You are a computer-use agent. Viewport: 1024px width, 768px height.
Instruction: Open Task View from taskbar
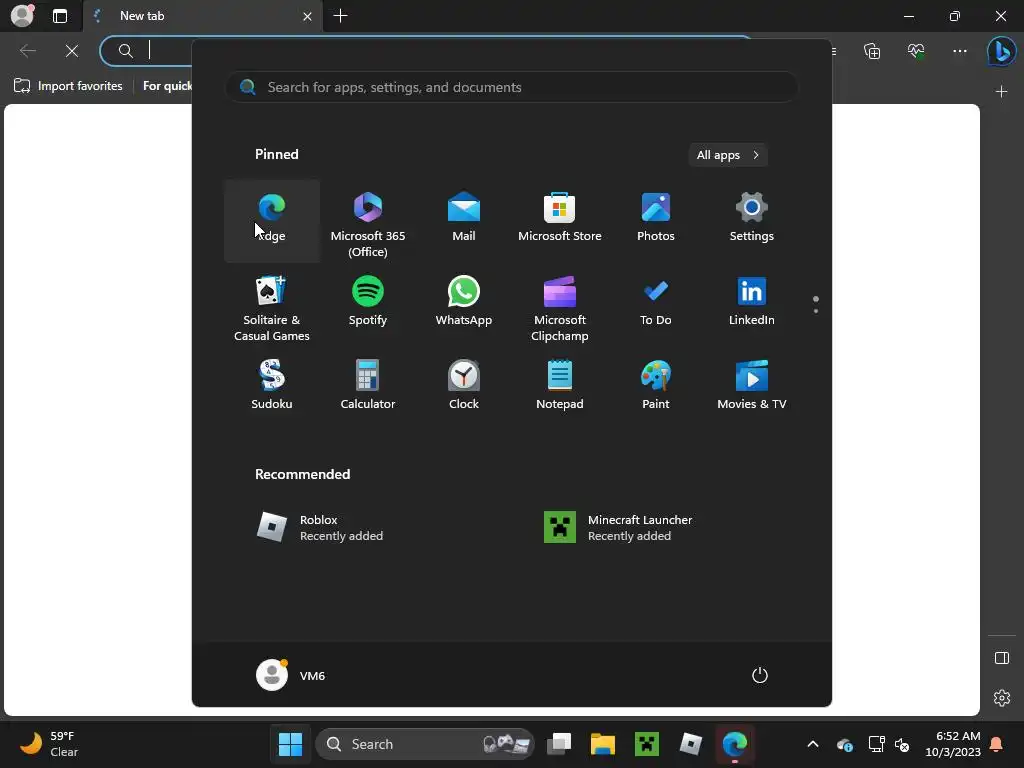pyautogui.click(x=559, y=743)
